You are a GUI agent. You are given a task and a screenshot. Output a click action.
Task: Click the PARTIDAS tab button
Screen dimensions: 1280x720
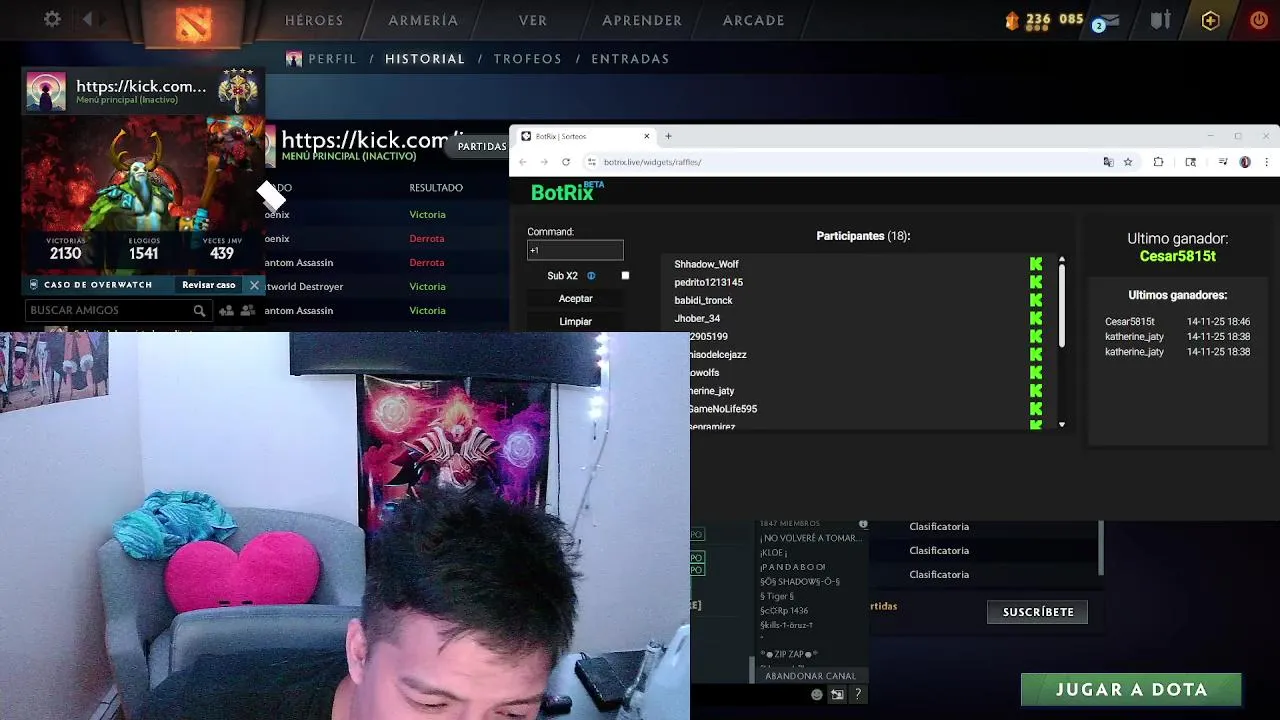(482, 147)
